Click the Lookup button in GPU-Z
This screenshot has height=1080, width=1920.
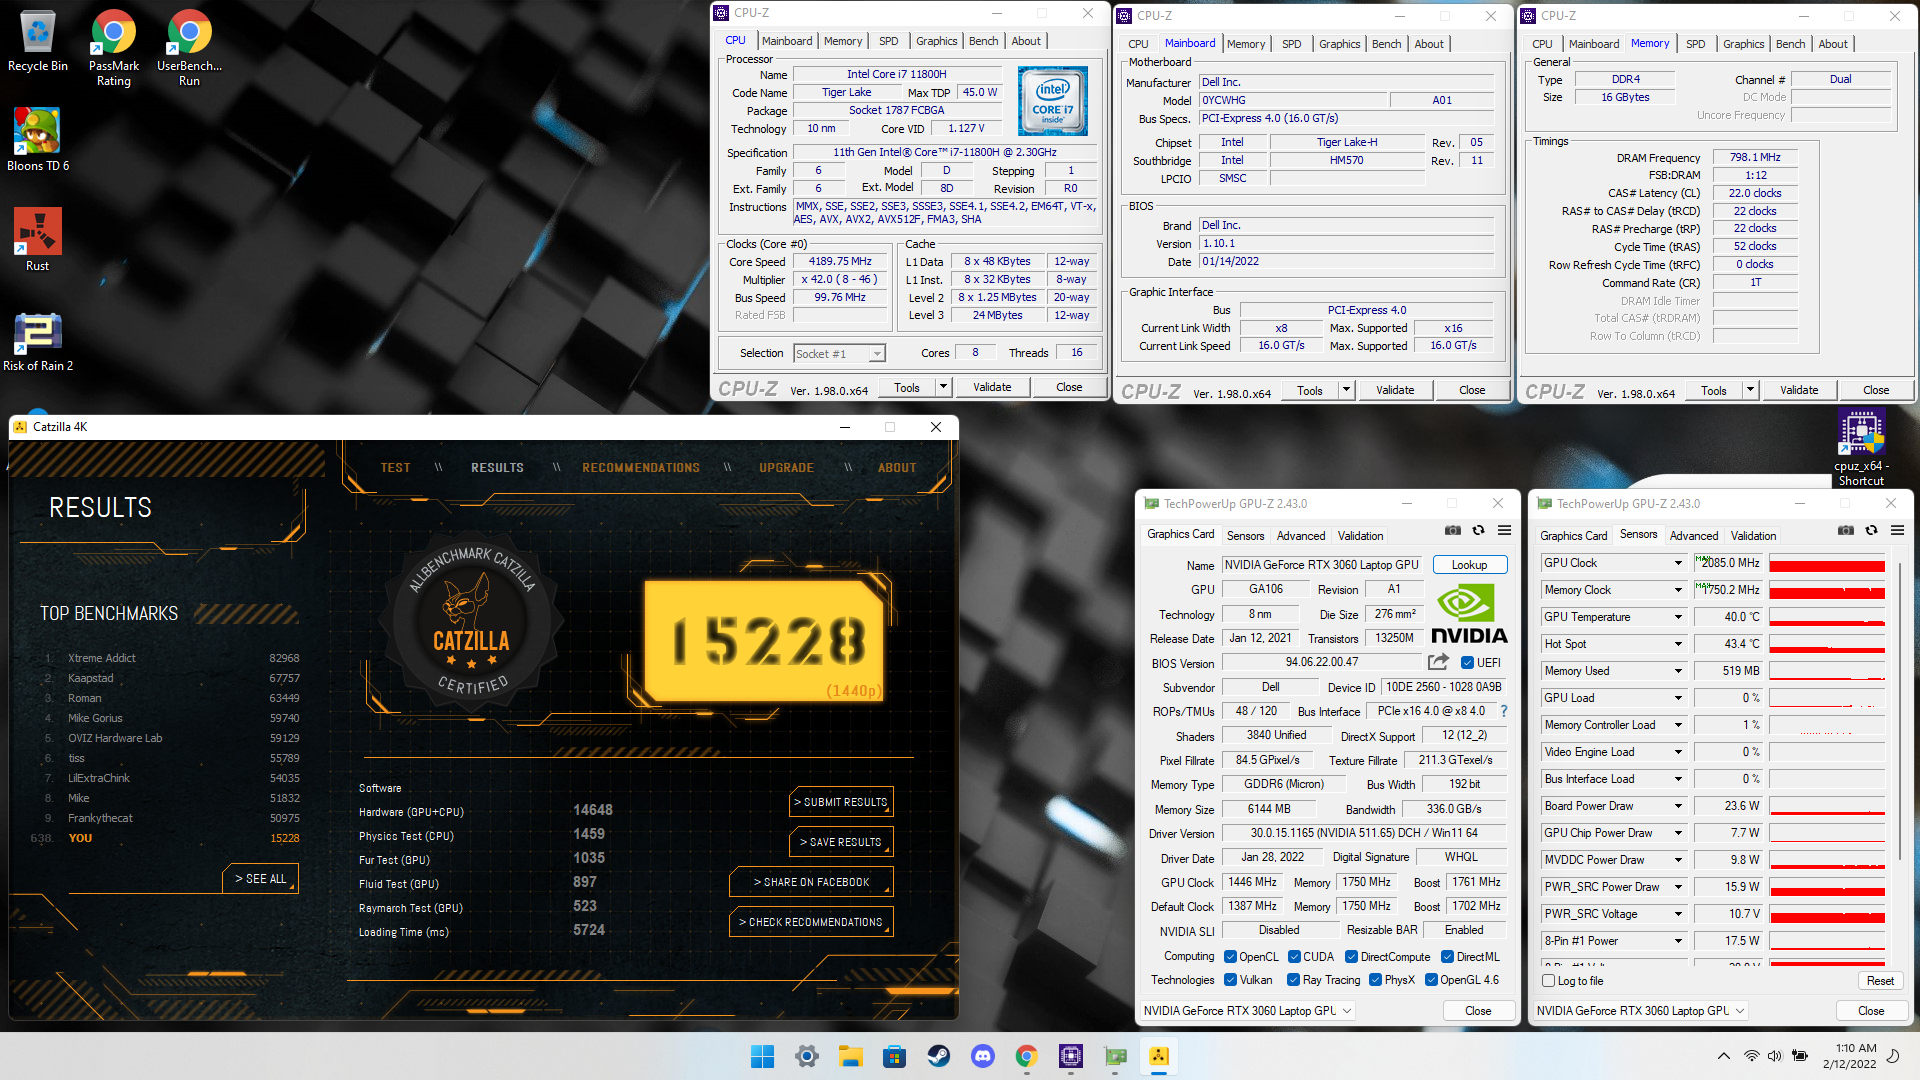pyautogui.click(x=1469, y=565)
